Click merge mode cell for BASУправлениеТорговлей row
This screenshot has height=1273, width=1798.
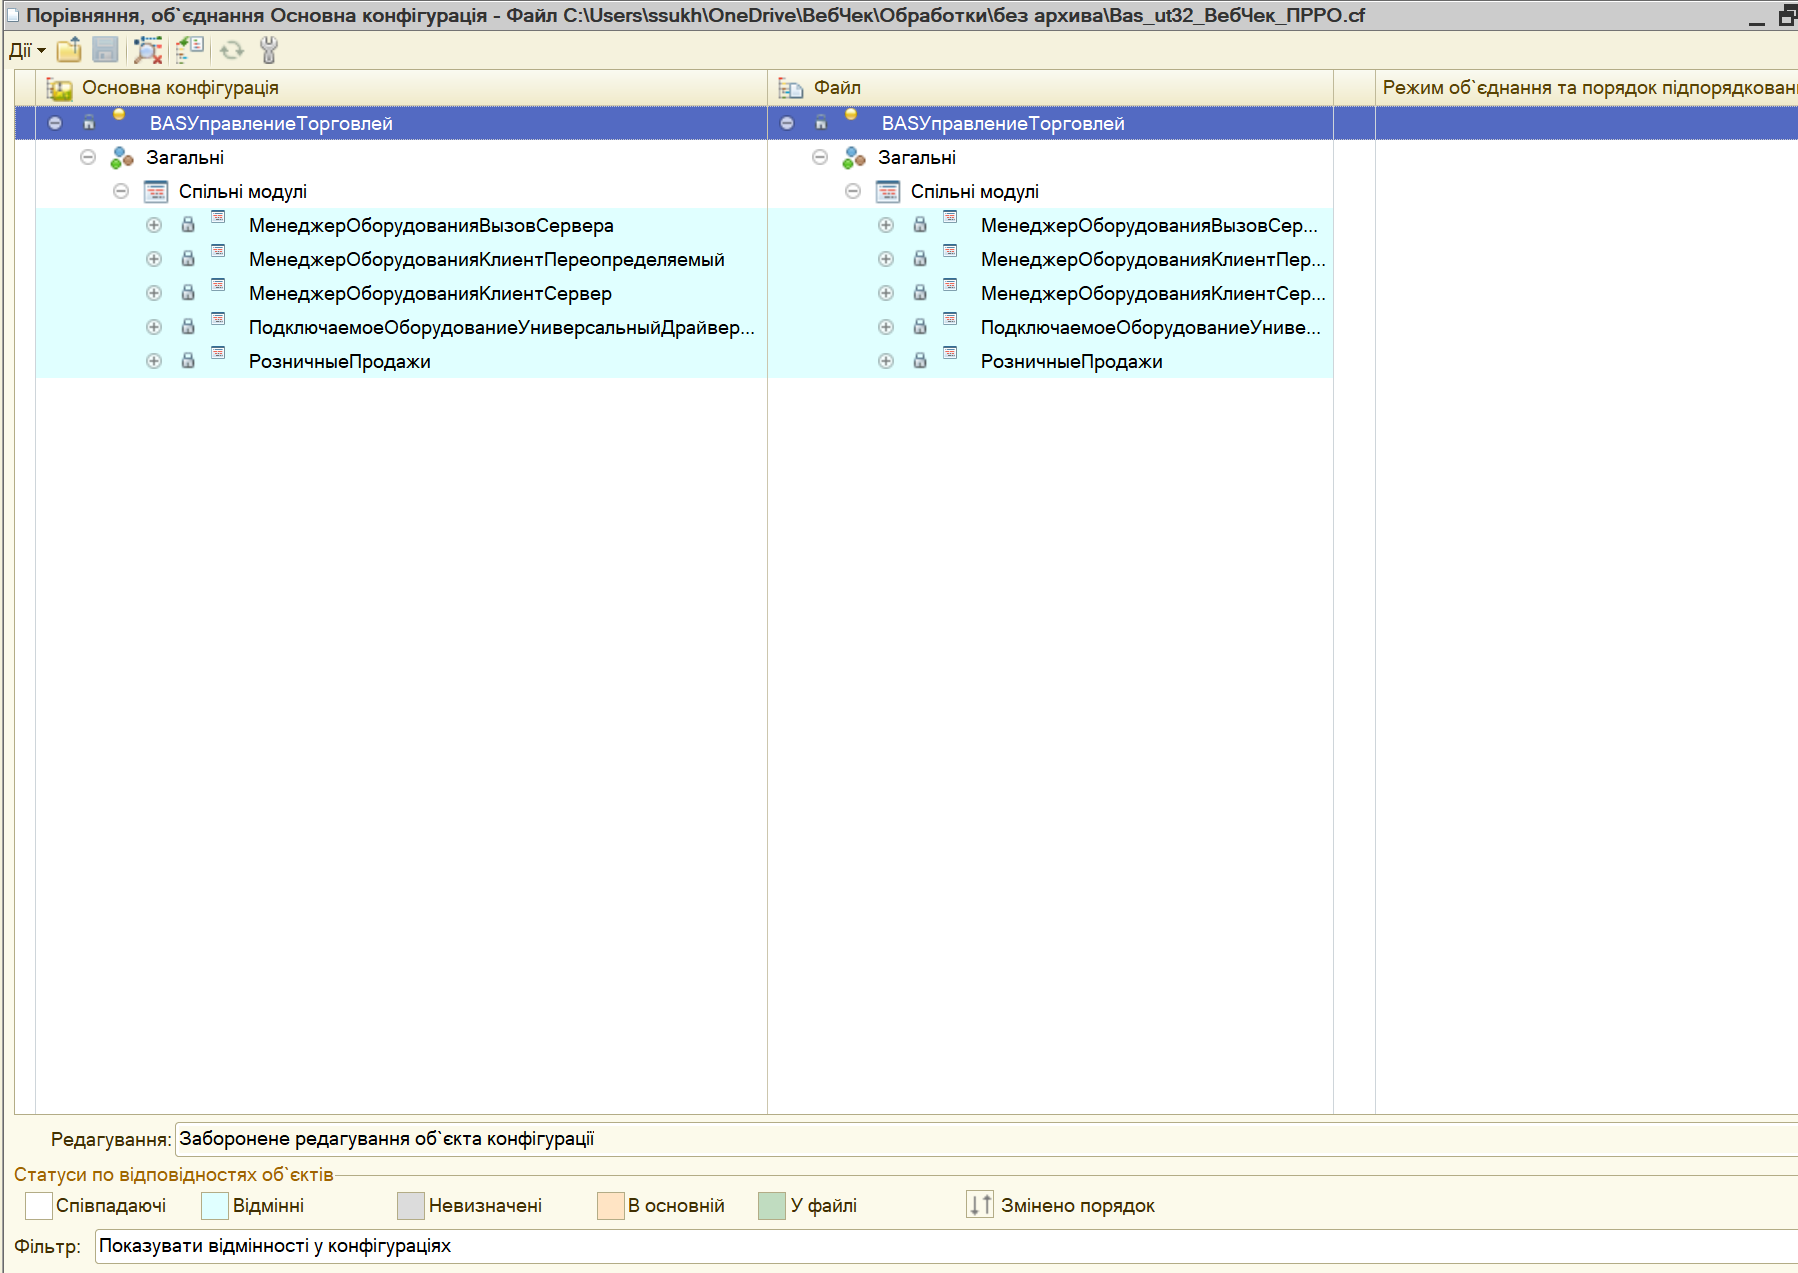point(1587,123)
